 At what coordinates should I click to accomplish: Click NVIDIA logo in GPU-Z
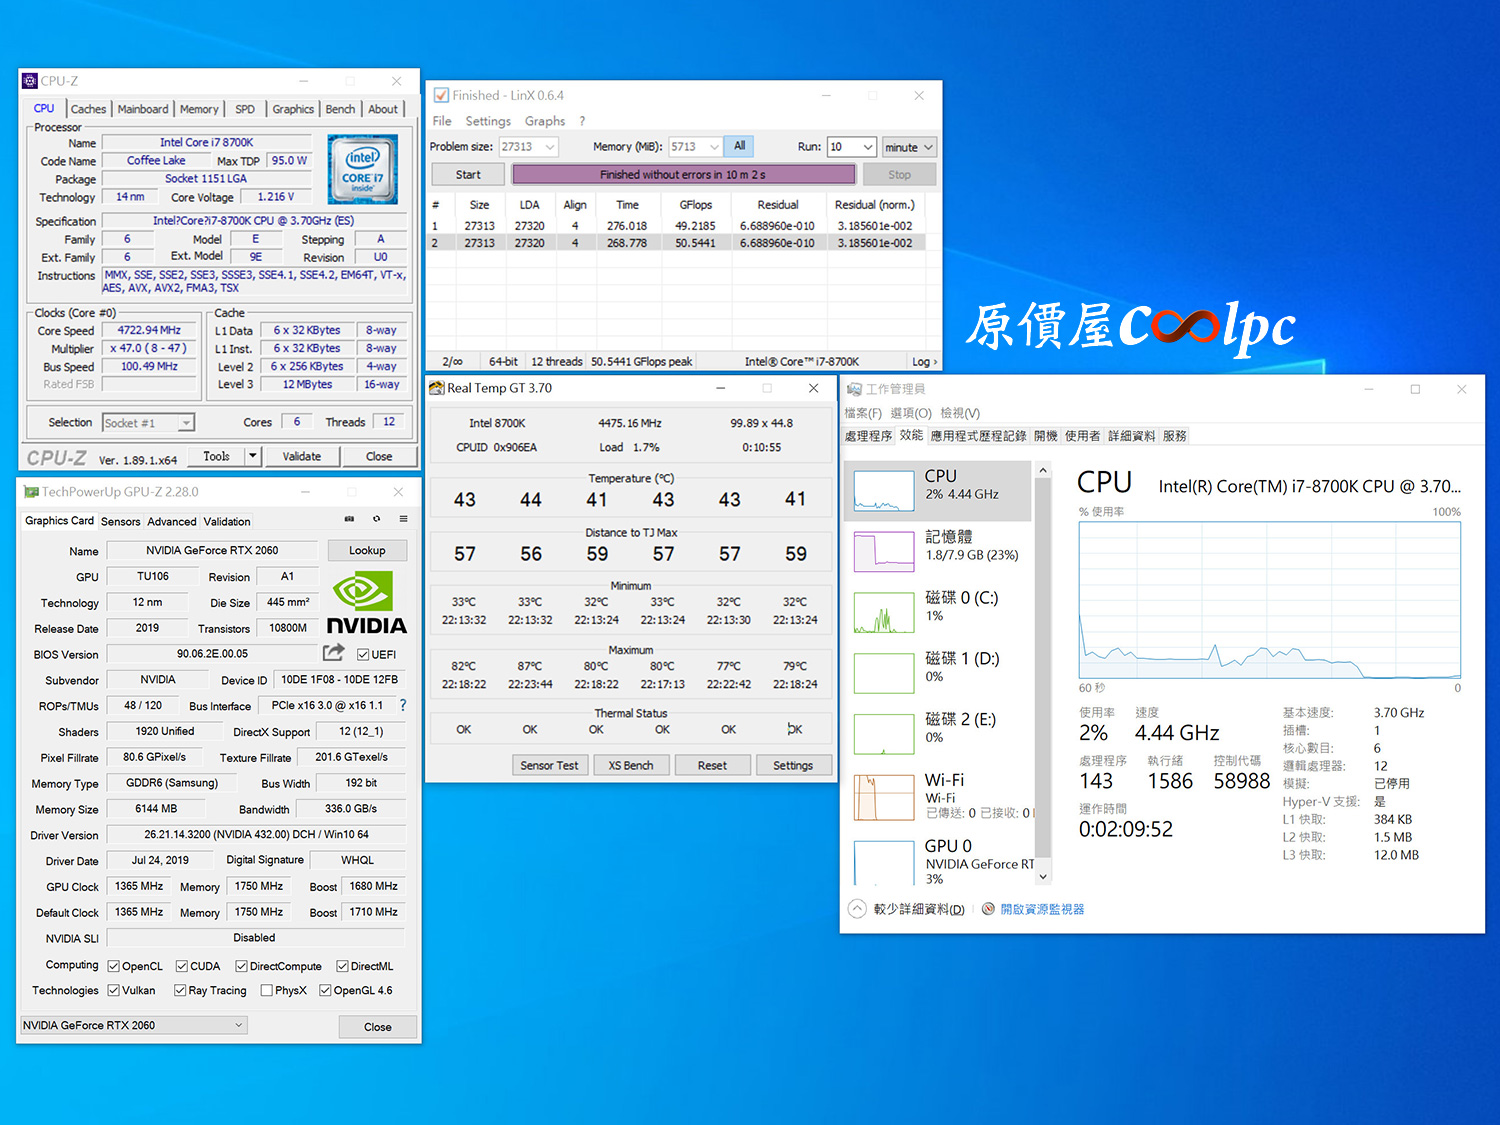click(x=366, y=603)
